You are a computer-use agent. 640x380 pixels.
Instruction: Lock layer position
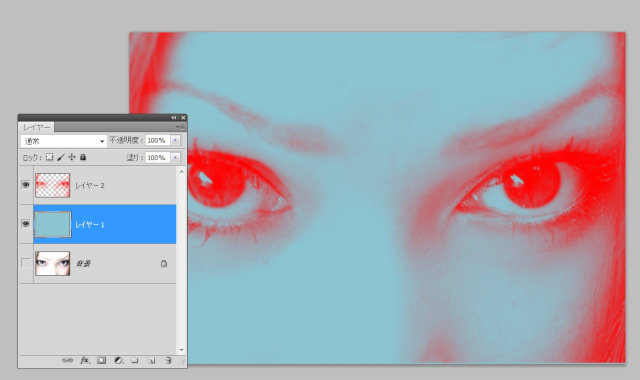tap(72, 157)
